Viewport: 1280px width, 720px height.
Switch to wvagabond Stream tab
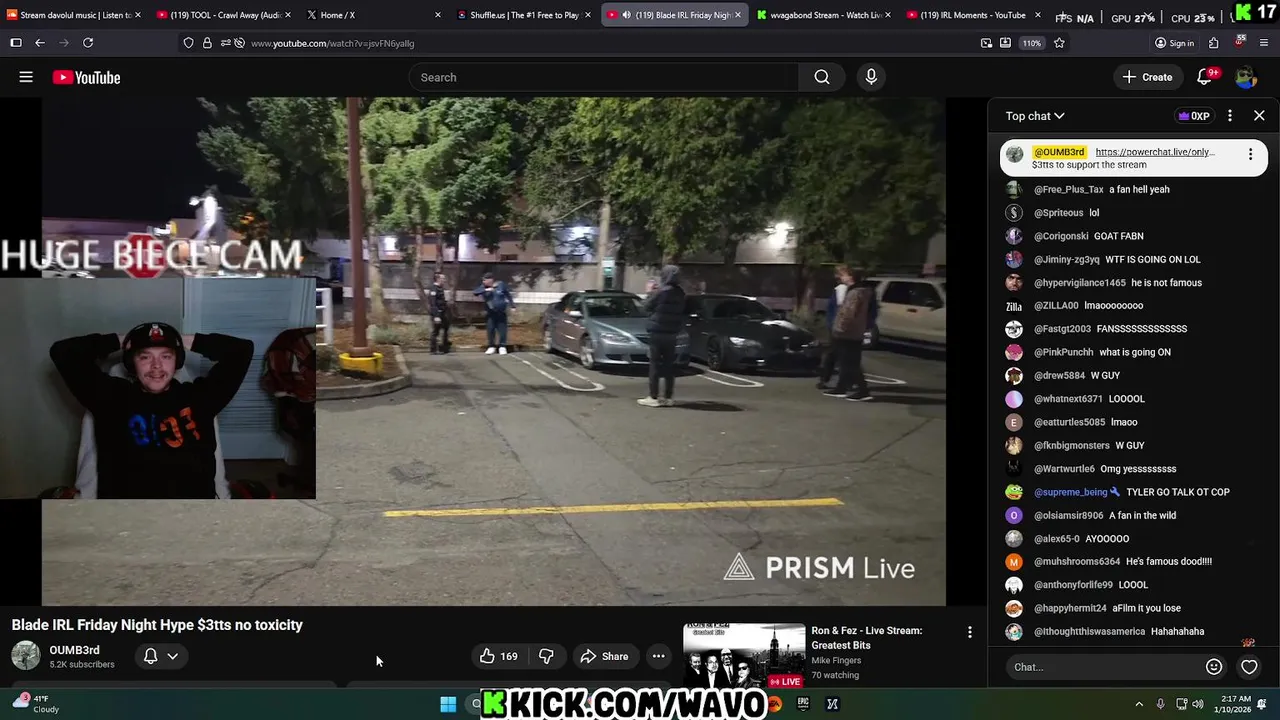click(x=826, y=15)
